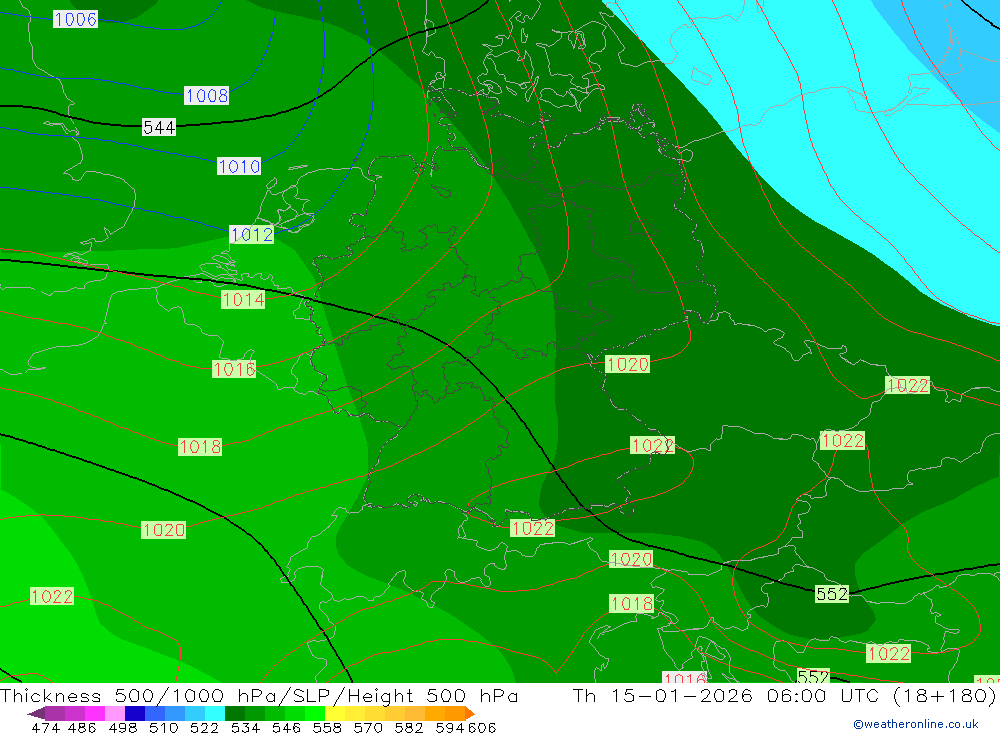This screenshot has height=733, width=1000.
Task: Click the 1008 isobar label
Action: point(207,96)
